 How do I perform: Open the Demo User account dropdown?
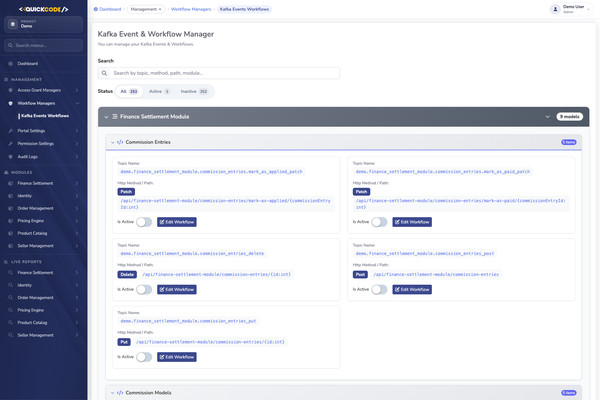point(572,9)
